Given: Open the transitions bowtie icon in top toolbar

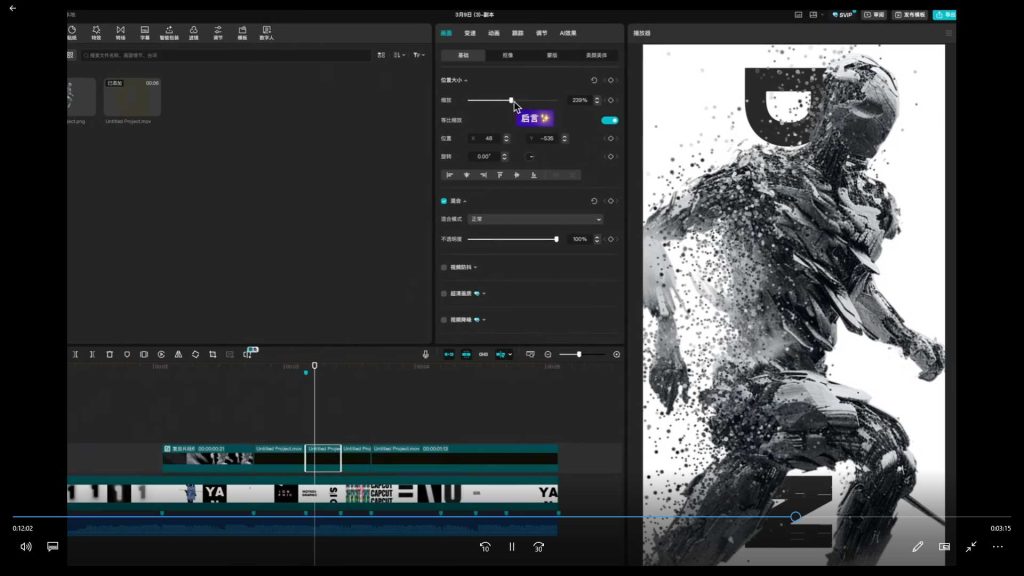Looking at the screenshot, I should click(x=120, y=33).
